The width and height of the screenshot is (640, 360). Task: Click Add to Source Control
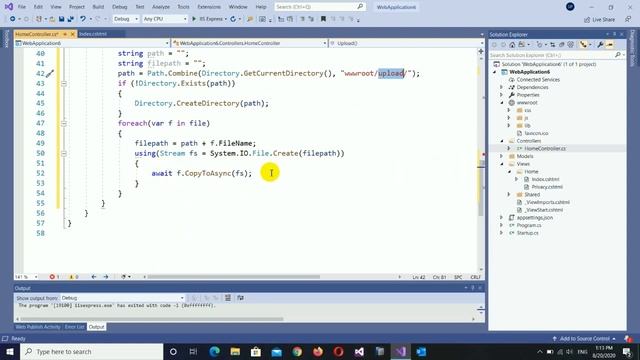[x=584, y=339]
